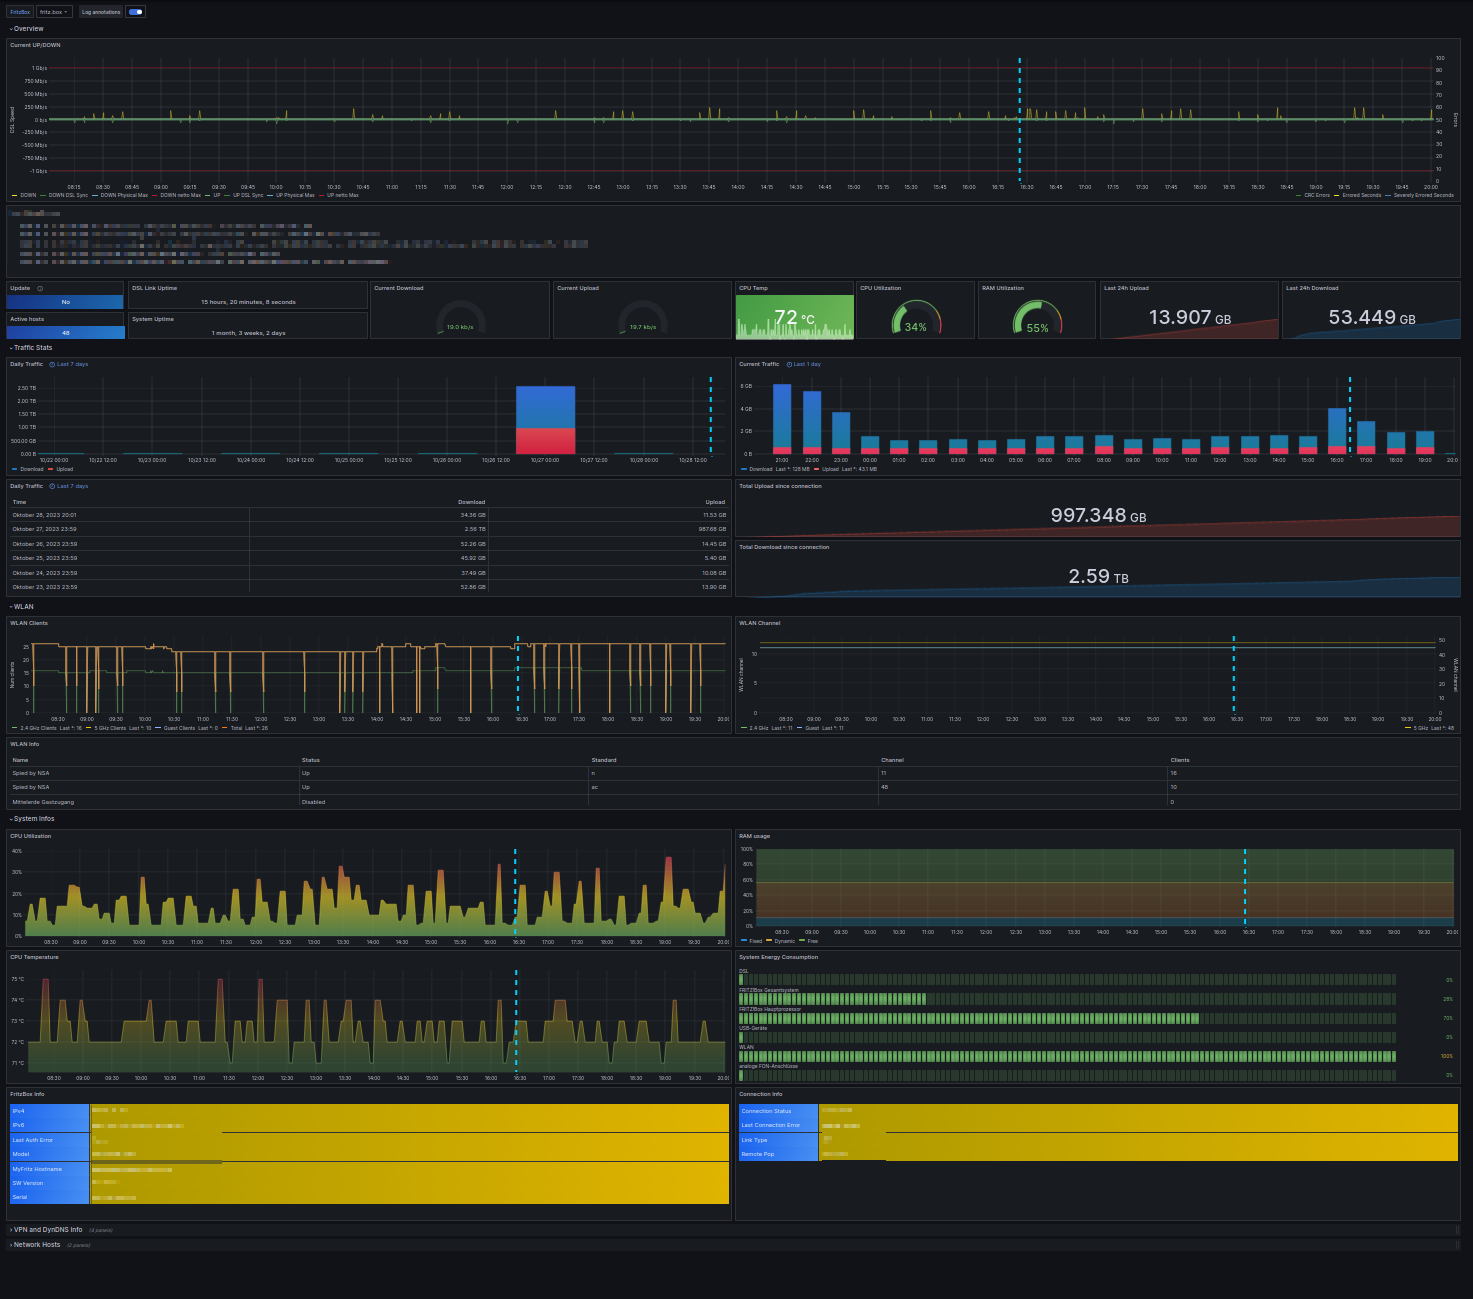Click the Current Download gauge
Viewport: 1473px width, 1299px height.
tap(460, 319)
